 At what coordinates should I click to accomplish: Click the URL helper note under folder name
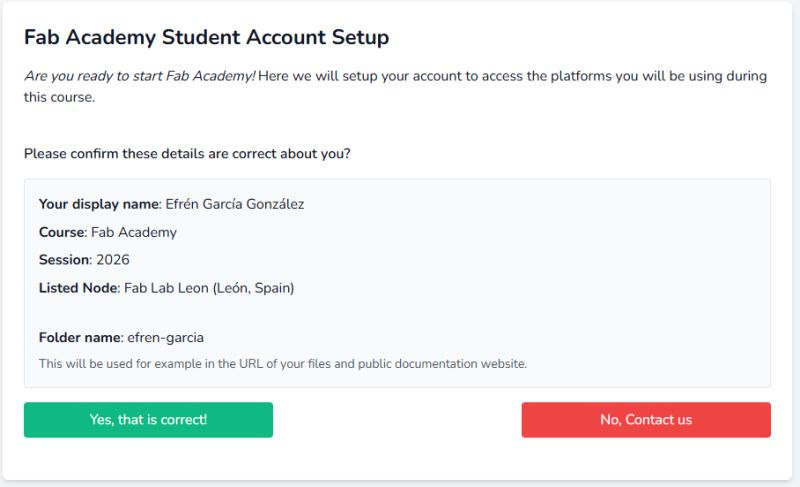click(x=282, y=363)
